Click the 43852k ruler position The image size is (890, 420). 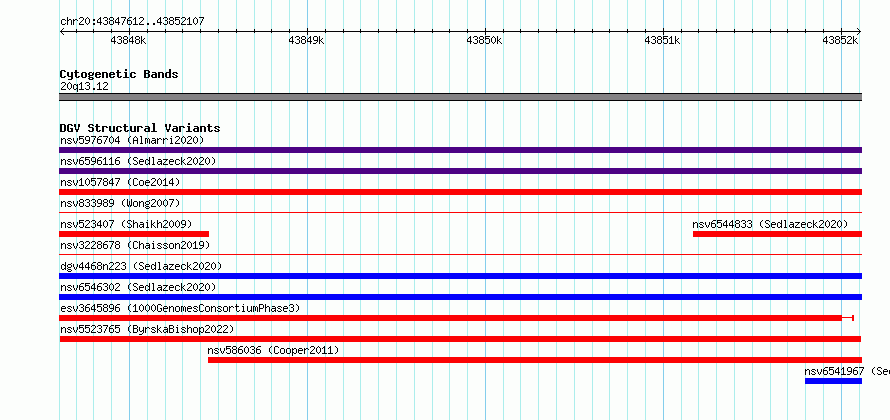click(x=841, y=40)
